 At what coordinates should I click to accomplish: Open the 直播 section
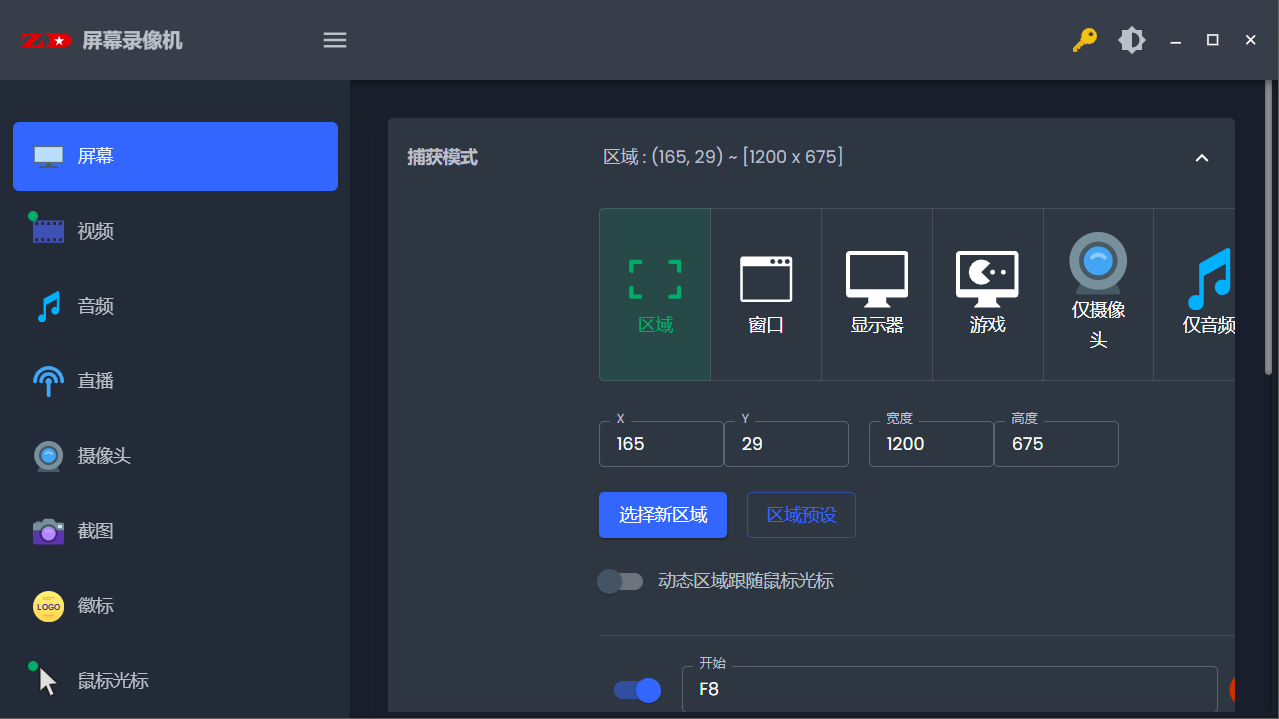coord(96,381)
